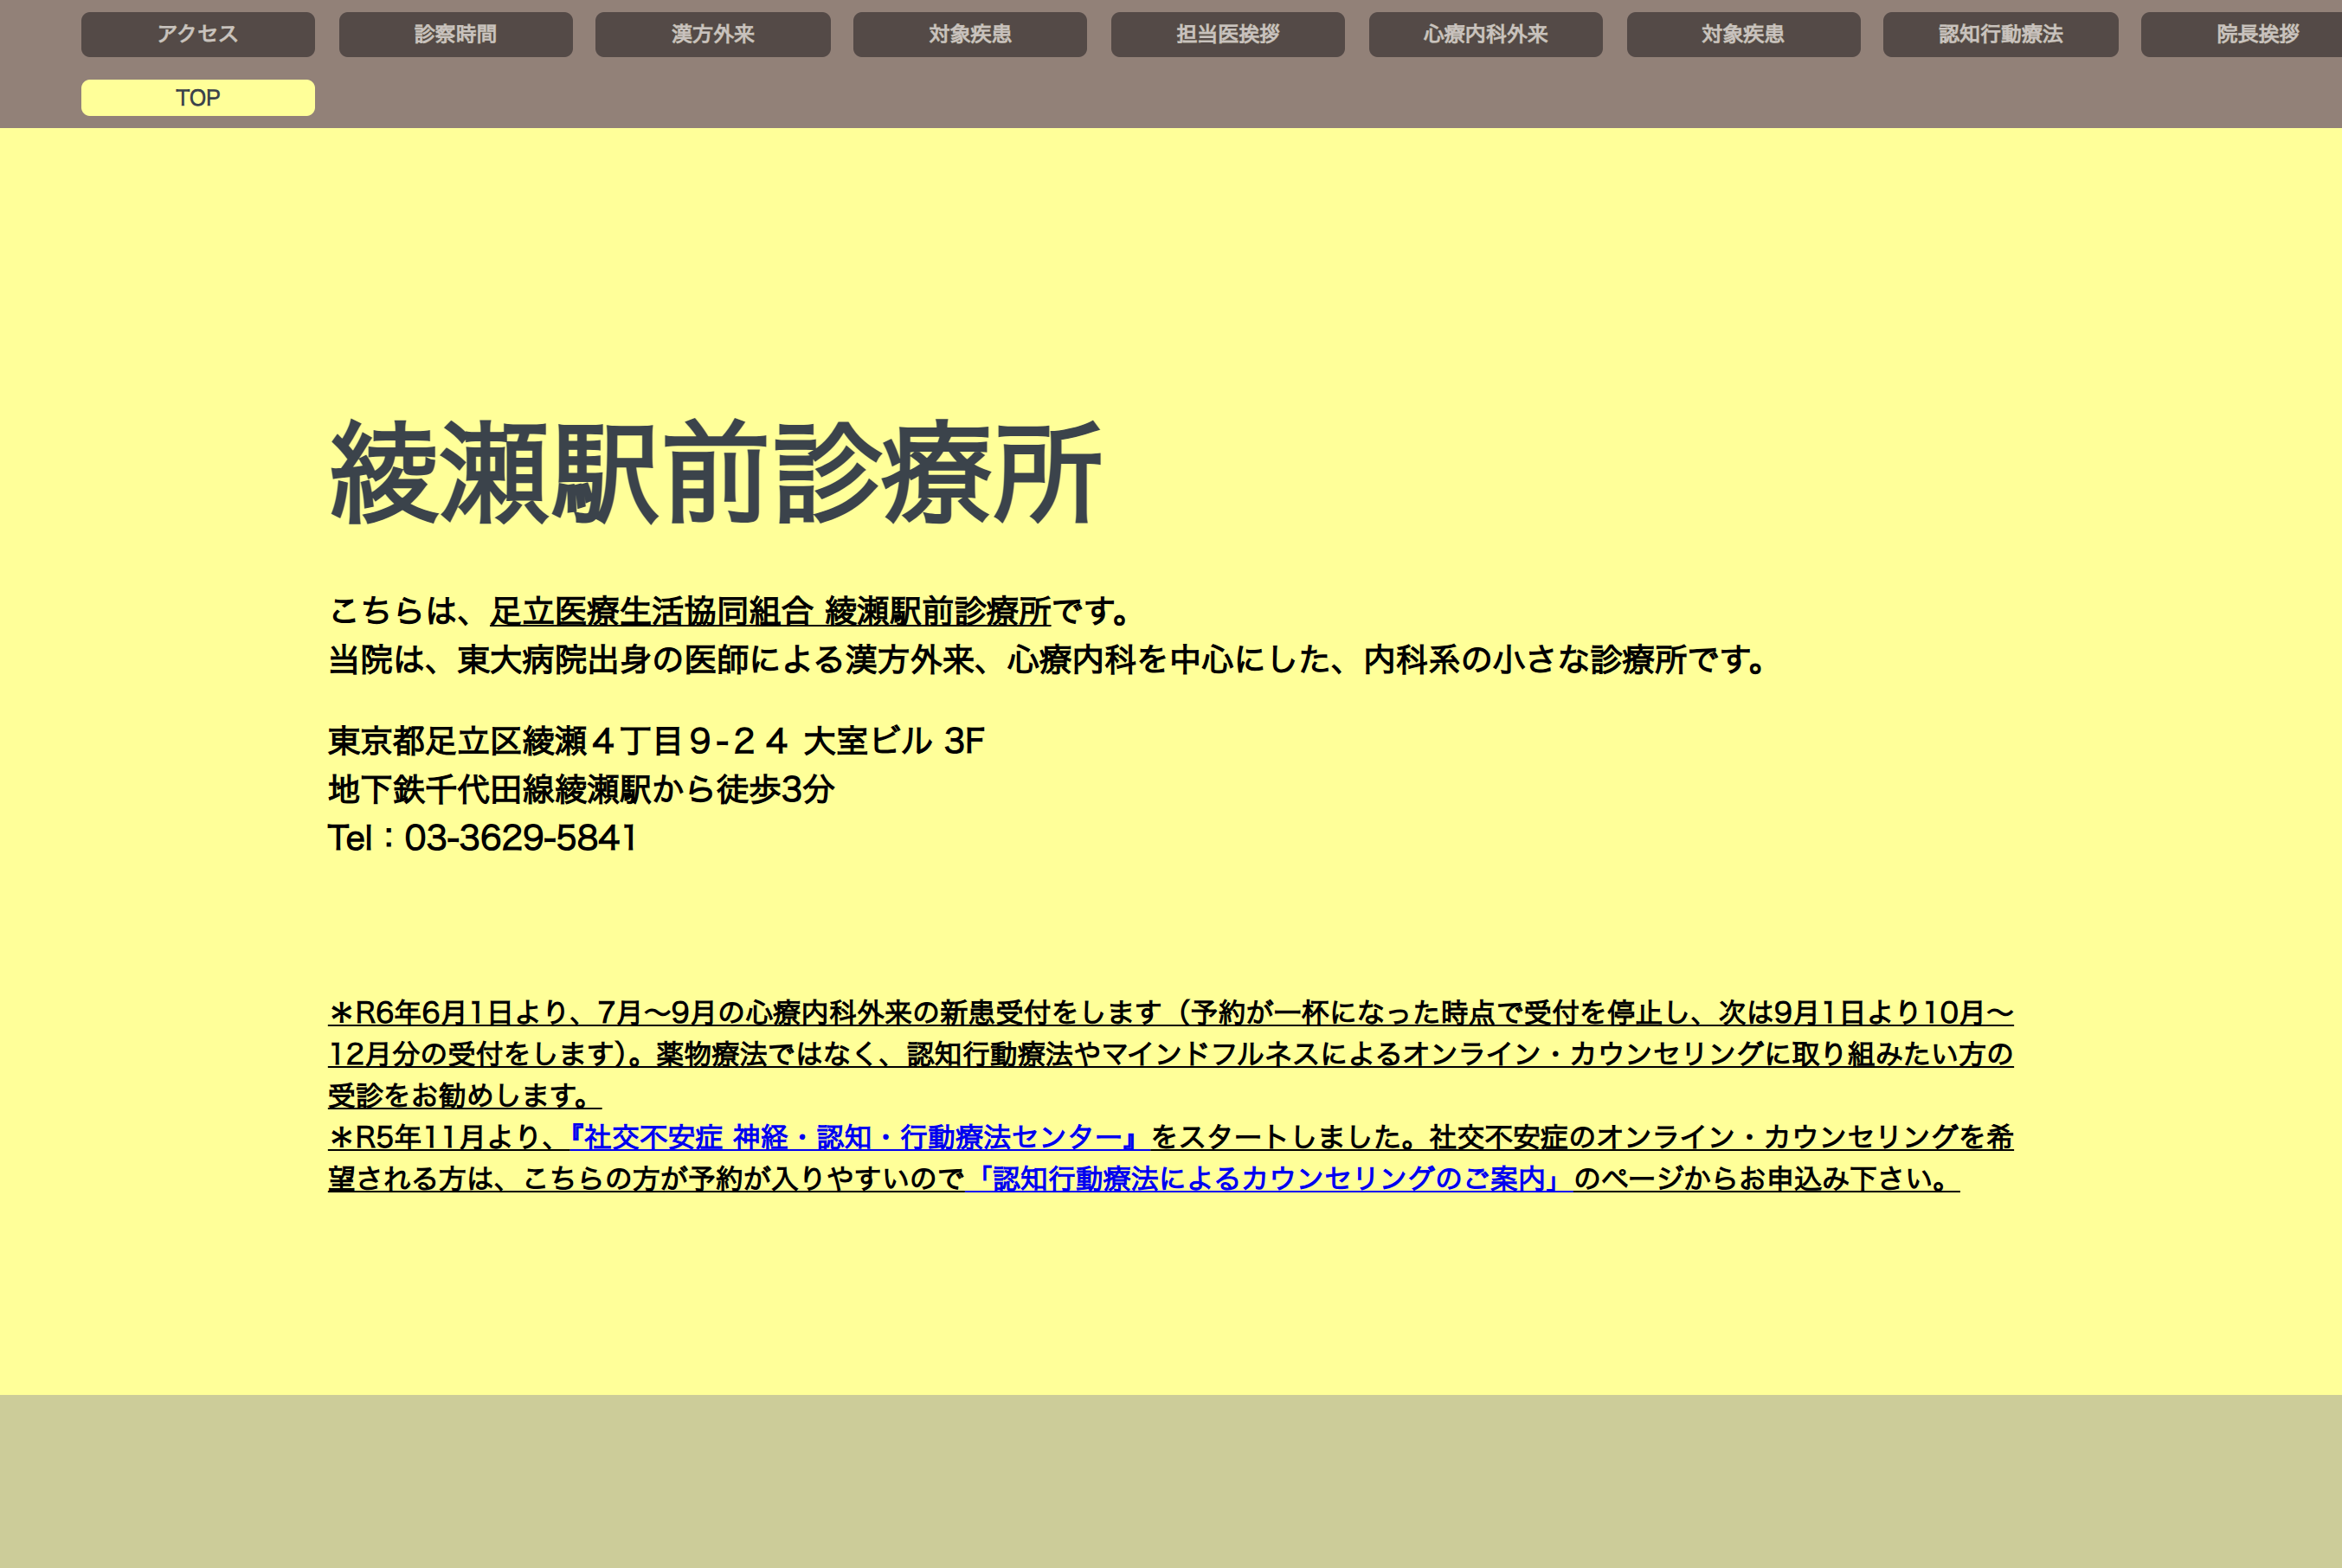
Task: Open 対象疾患 right after 漢方外来
Action: click(970, 34)
